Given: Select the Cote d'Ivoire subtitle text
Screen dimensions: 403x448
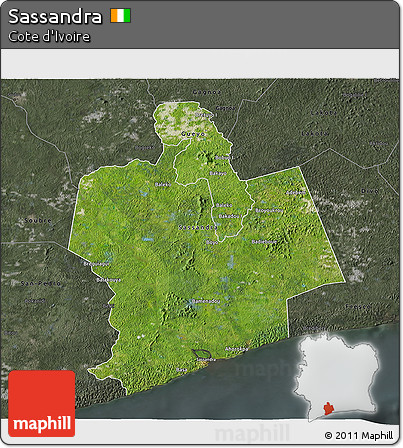Looking at the screenshot, I should tap(49, 36).
